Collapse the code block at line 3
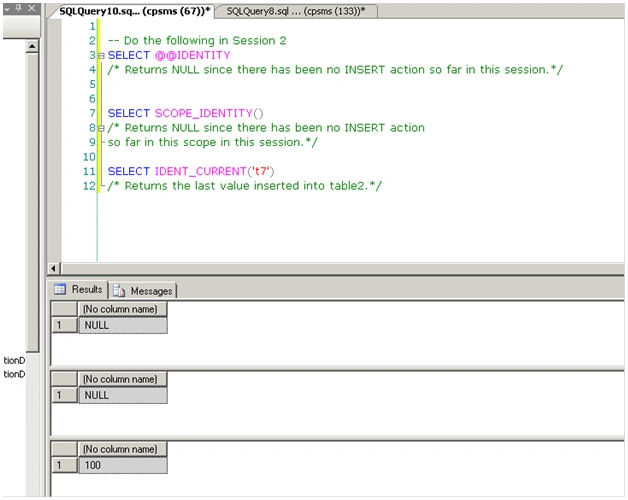The width and height of the screenshot is (628, 500). tap(101, 55)
